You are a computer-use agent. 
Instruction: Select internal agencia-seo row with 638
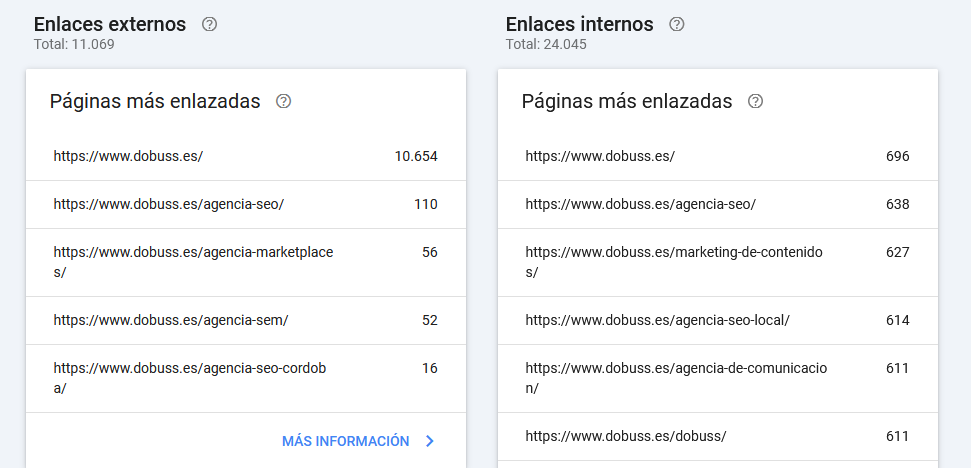pos(718,205)
